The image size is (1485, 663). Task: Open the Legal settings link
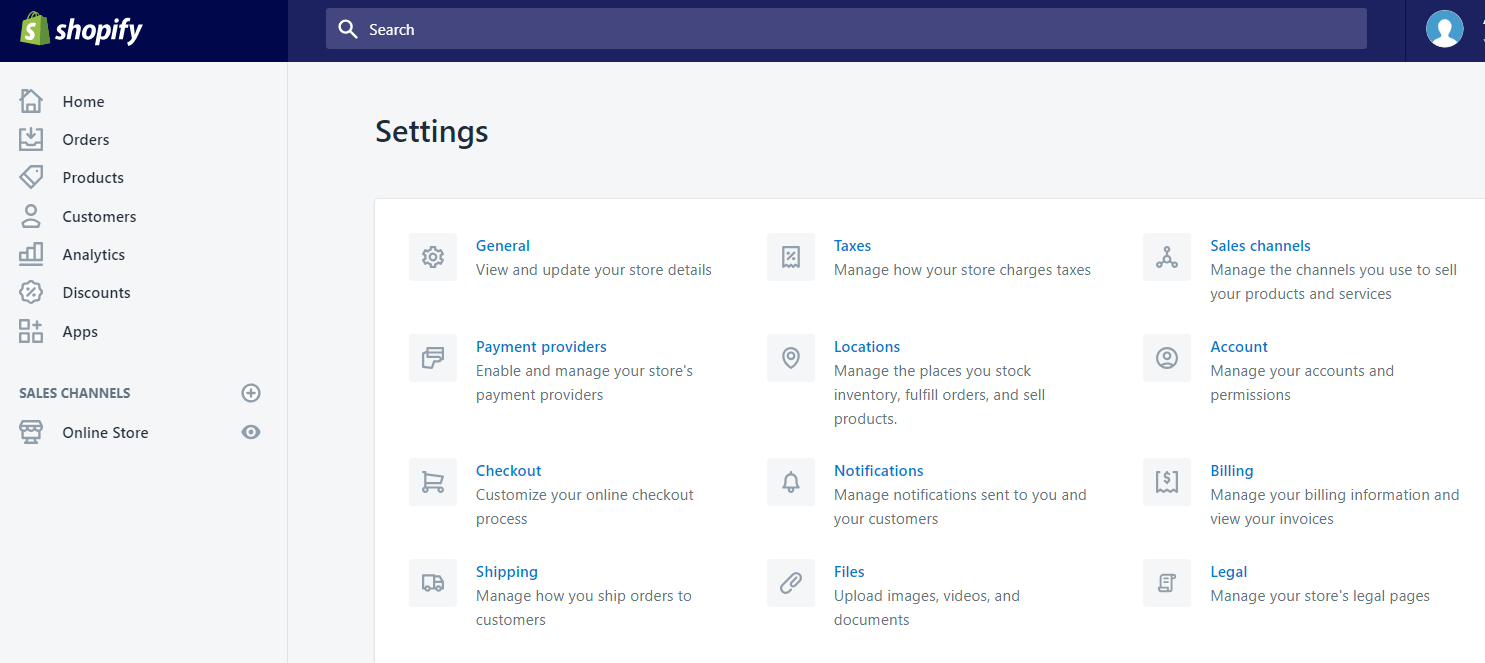coord(1229,571)
